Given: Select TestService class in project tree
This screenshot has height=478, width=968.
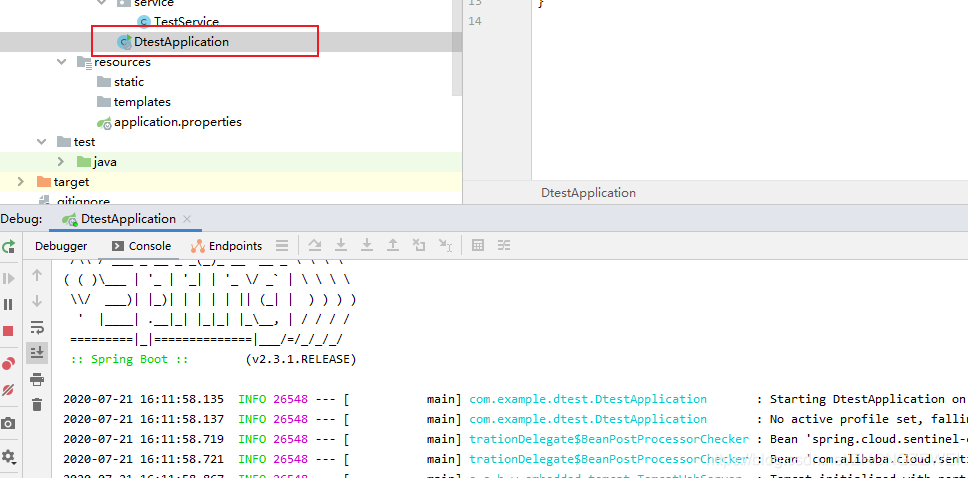Looking at the screenshot, I should [186, 22].
